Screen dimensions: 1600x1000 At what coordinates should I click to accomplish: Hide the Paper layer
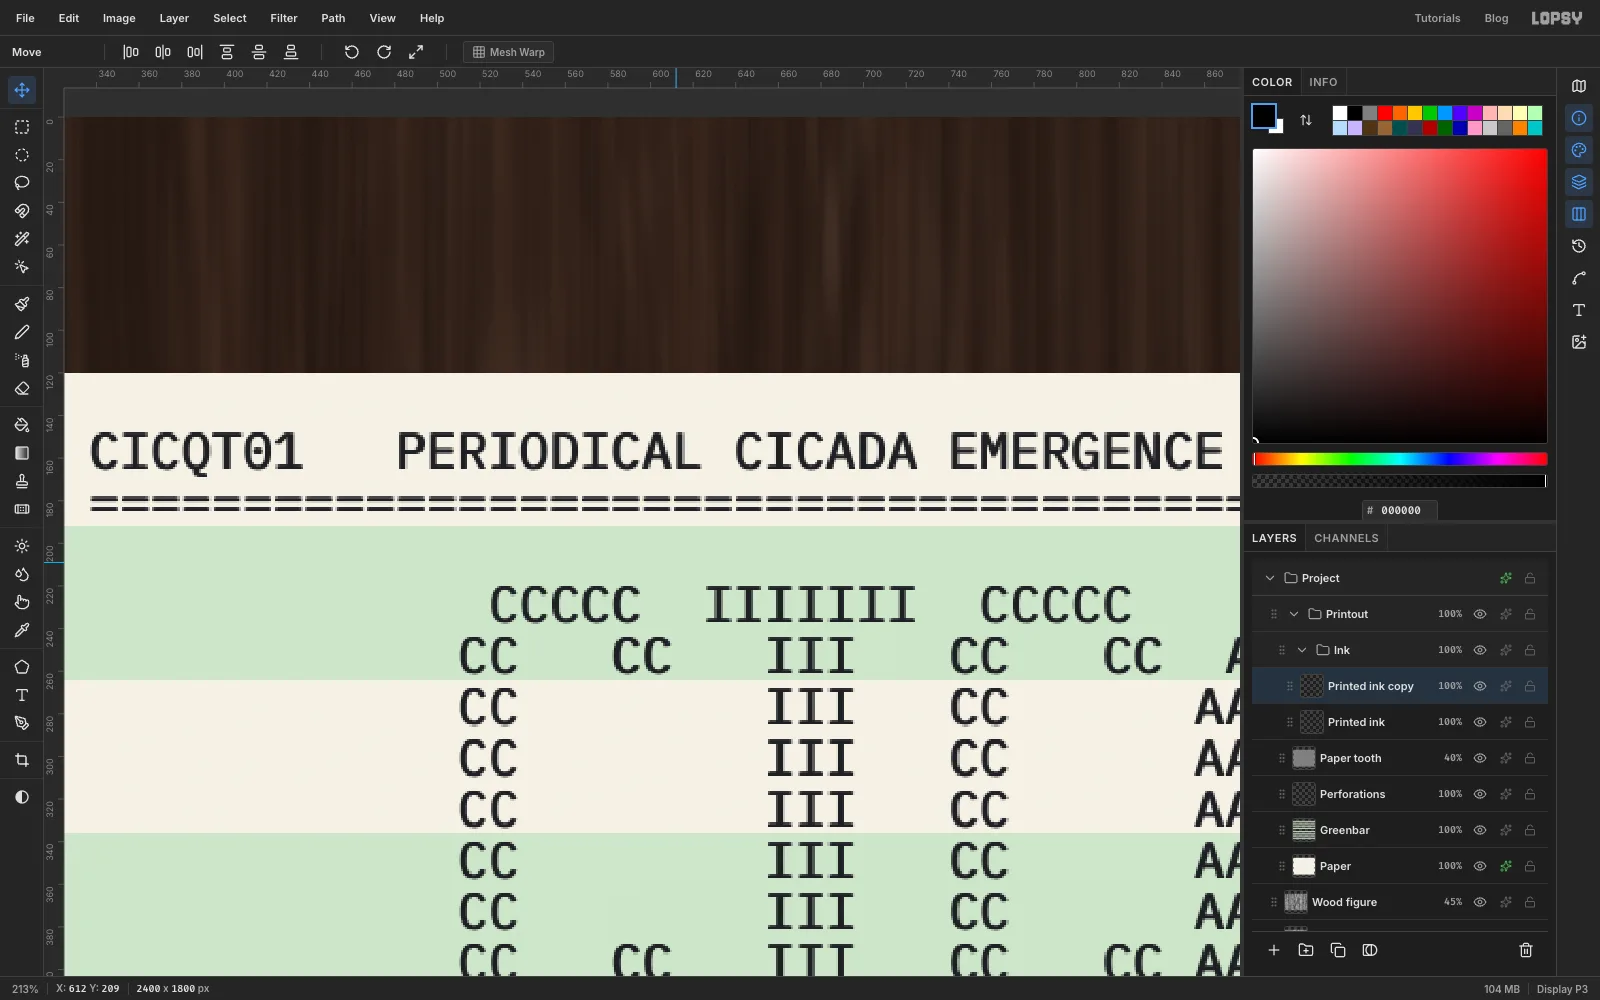coord(1480,866)
